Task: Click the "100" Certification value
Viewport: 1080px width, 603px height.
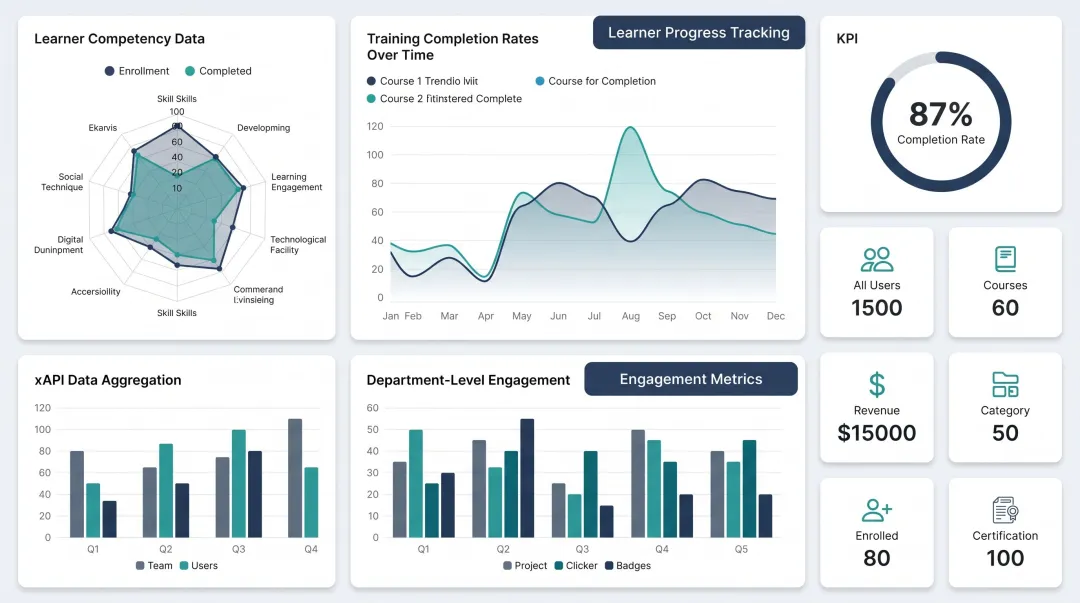Action: (1005, 558)
